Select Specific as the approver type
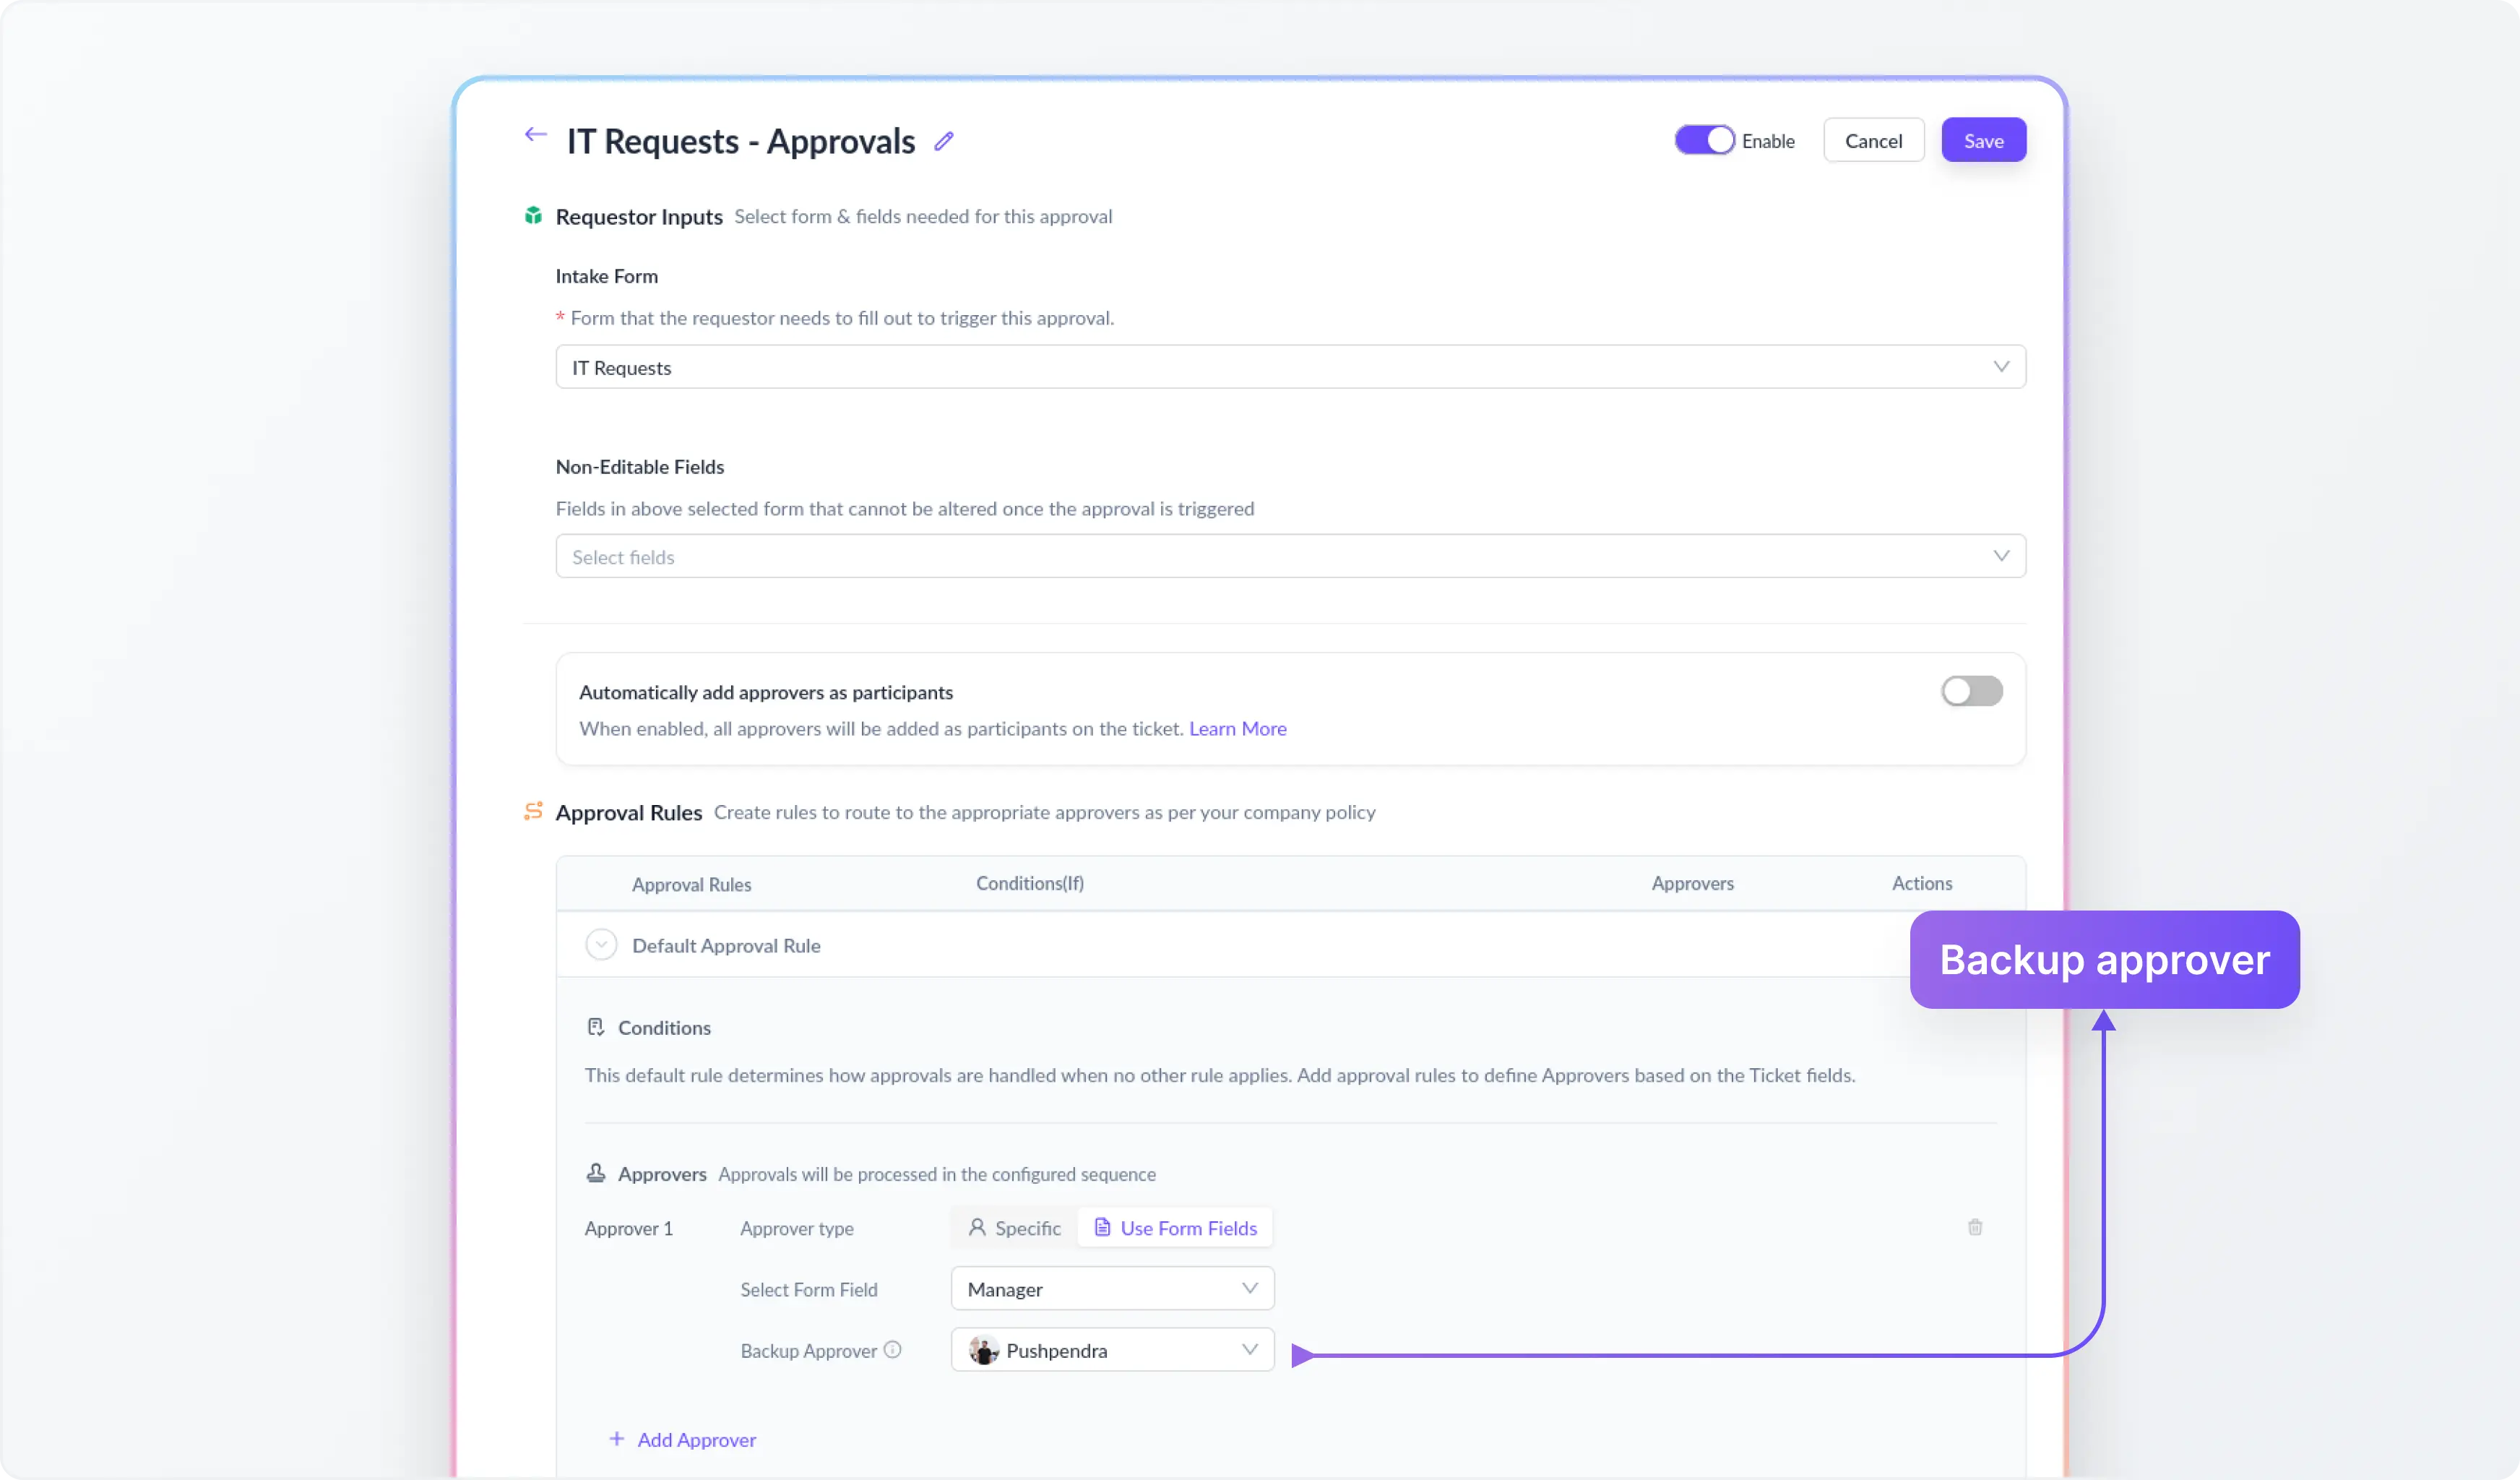 coord(1013,1227)
